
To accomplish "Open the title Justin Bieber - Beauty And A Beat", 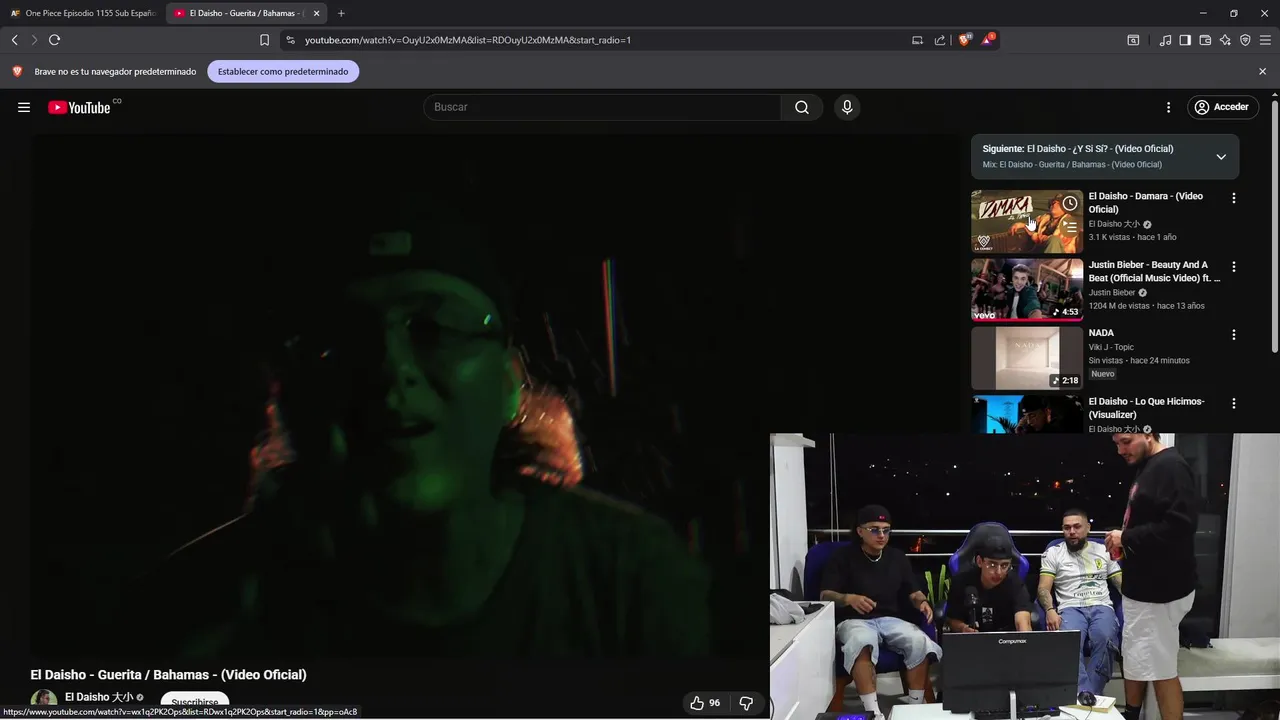I will [x=1154, y=271].
